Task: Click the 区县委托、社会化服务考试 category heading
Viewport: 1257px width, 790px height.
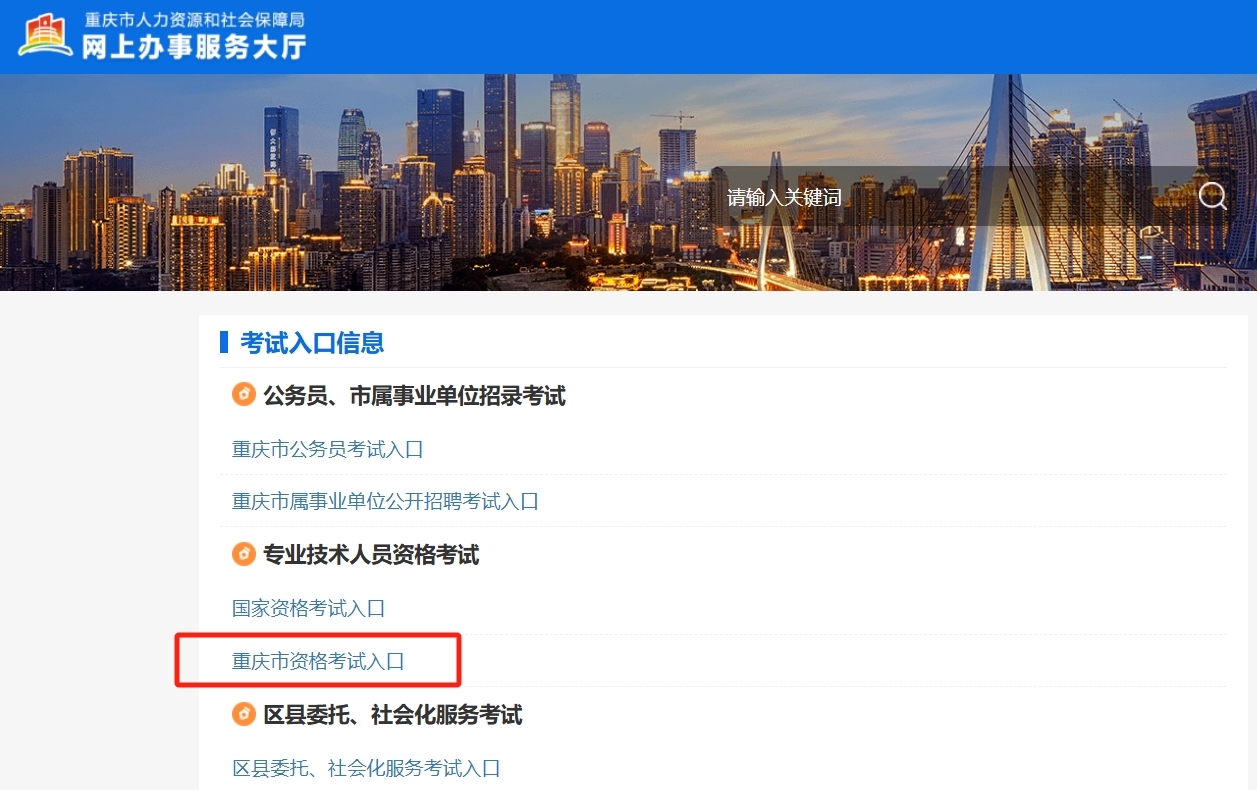Action: tap(392, 715)
